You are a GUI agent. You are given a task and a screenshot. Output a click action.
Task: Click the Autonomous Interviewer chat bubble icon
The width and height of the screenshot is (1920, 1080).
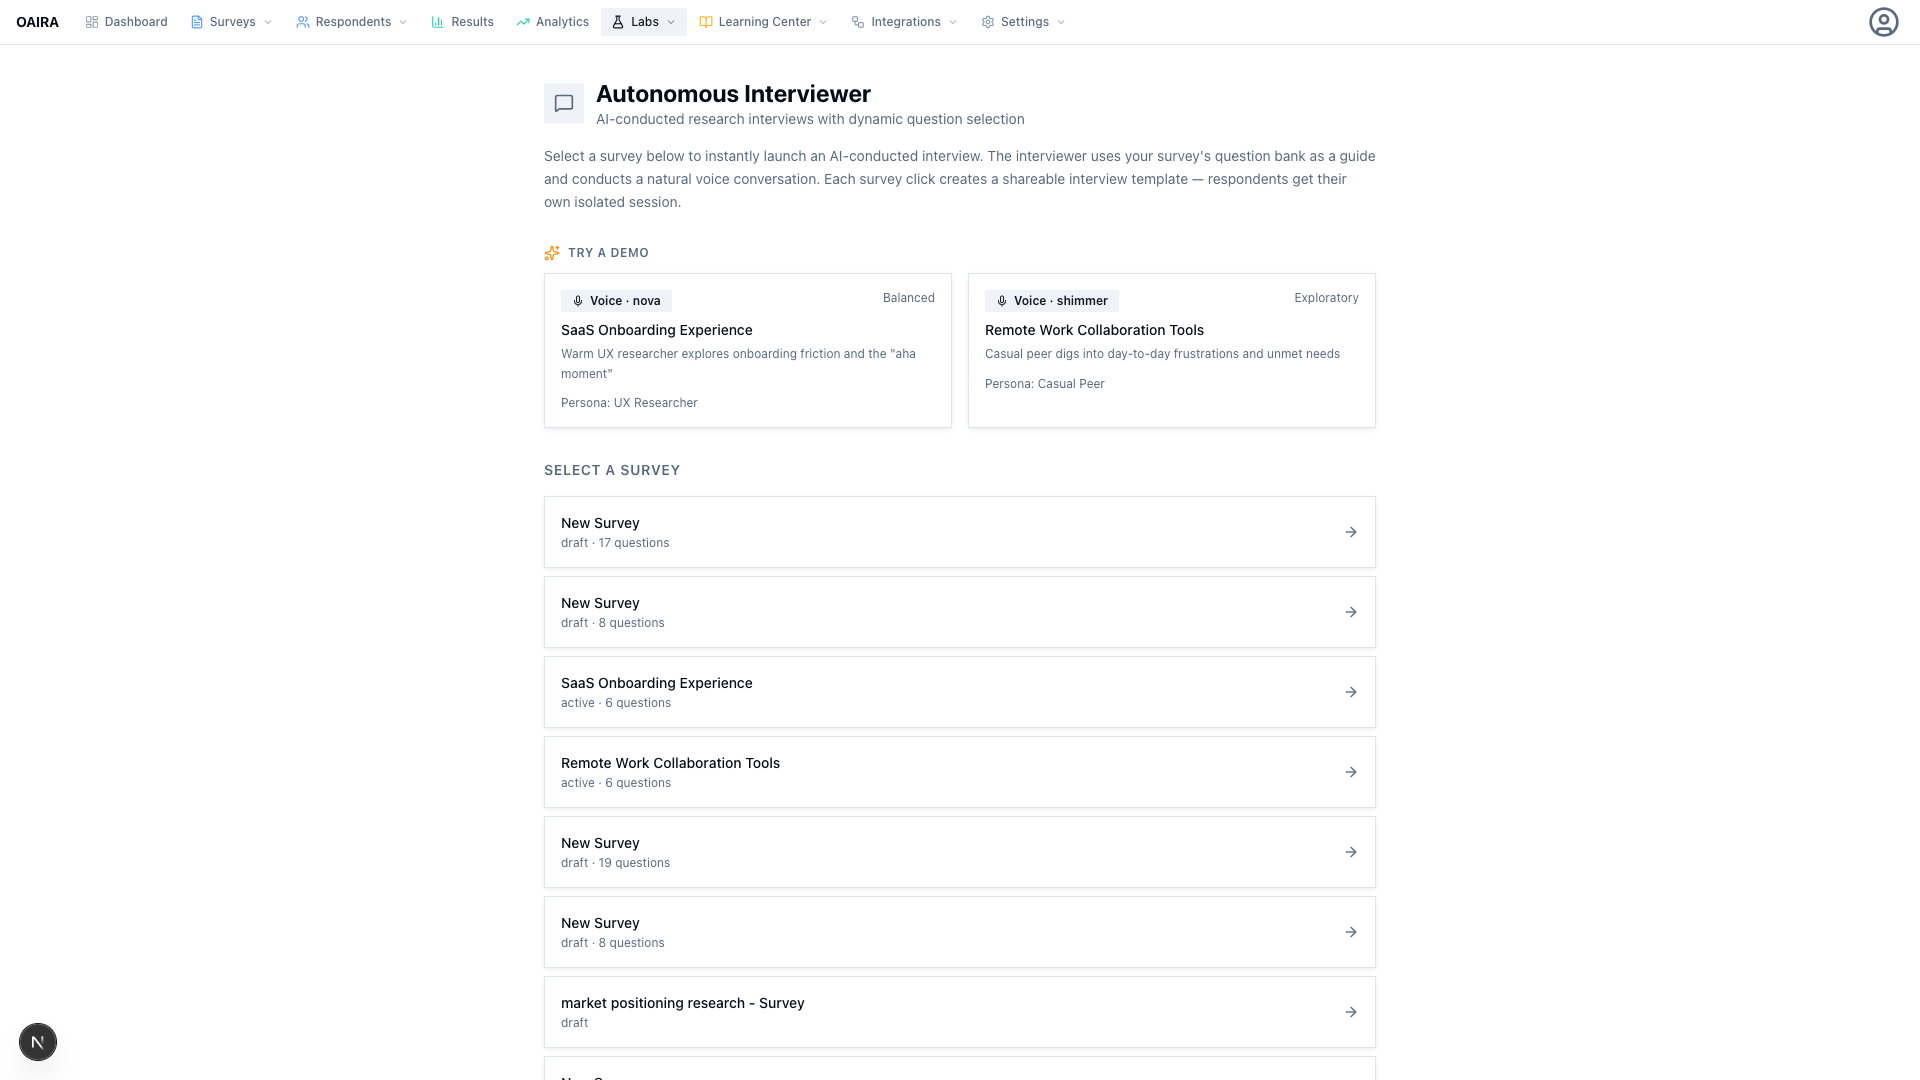[x=564, y=103]
